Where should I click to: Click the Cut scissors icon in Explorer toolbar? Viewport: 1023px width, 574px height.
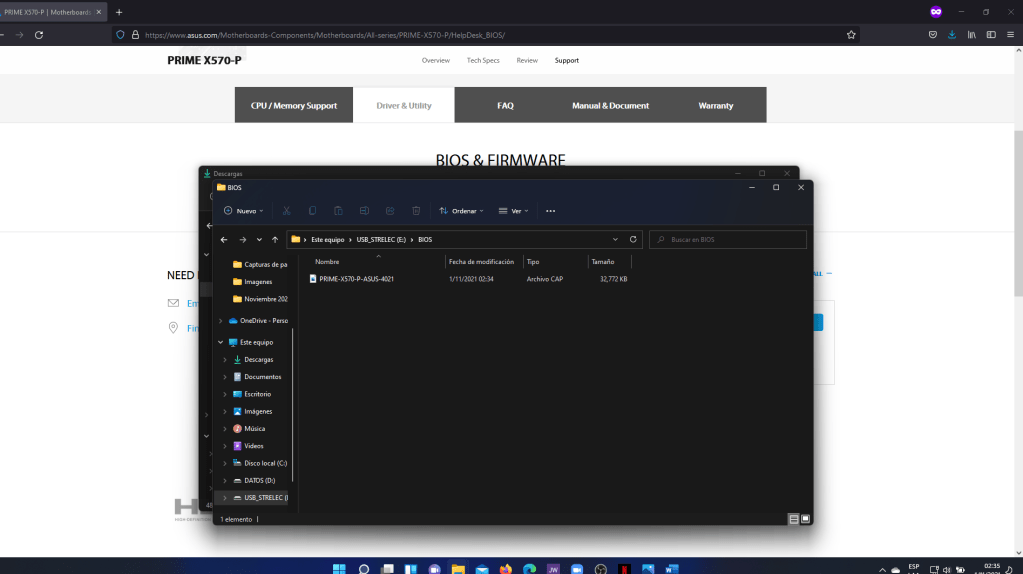pyautogui.click(x=286, y=211)
